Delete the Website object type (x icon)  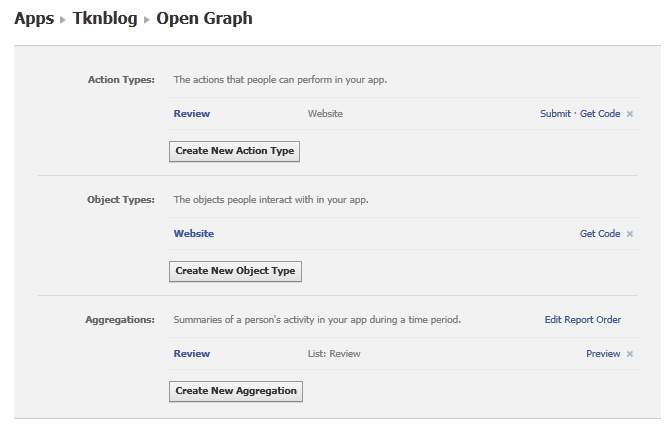coord(629,234)
